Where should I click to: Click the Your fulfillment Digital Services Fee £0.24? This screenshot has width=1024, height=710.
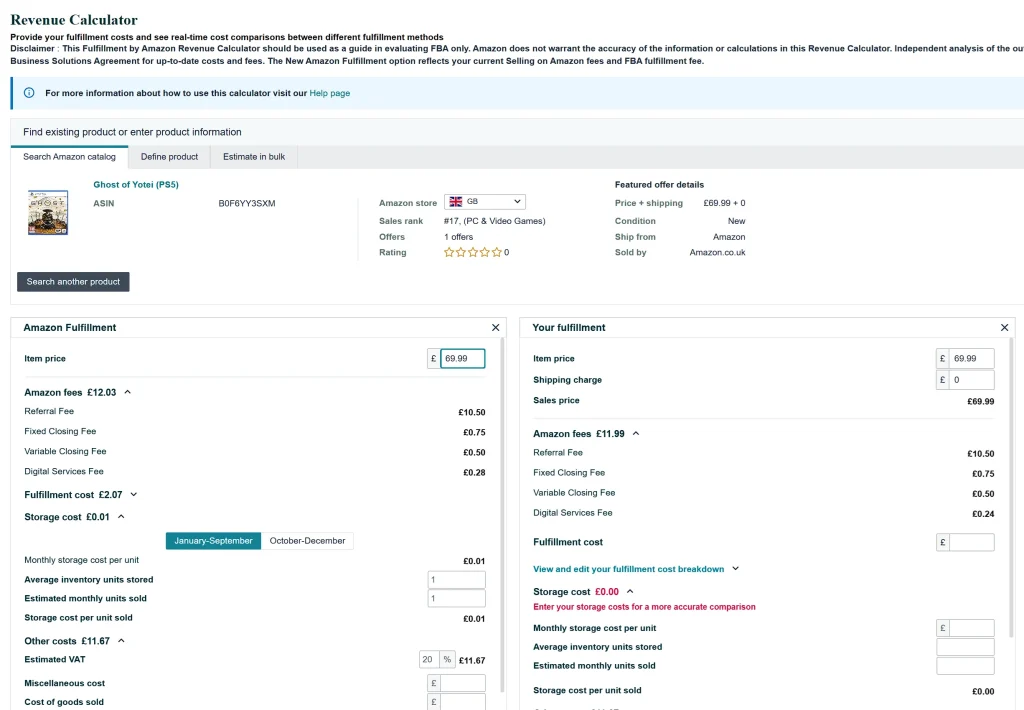pyautogui.click(x=983, y=514)
